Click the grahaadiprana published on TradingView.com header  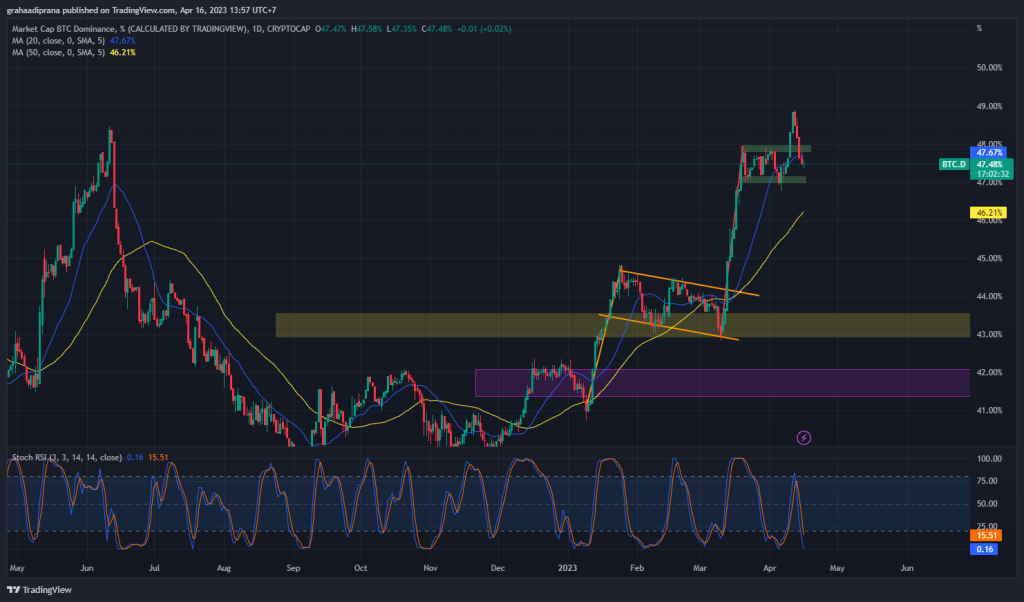click(x=141, y=10)
